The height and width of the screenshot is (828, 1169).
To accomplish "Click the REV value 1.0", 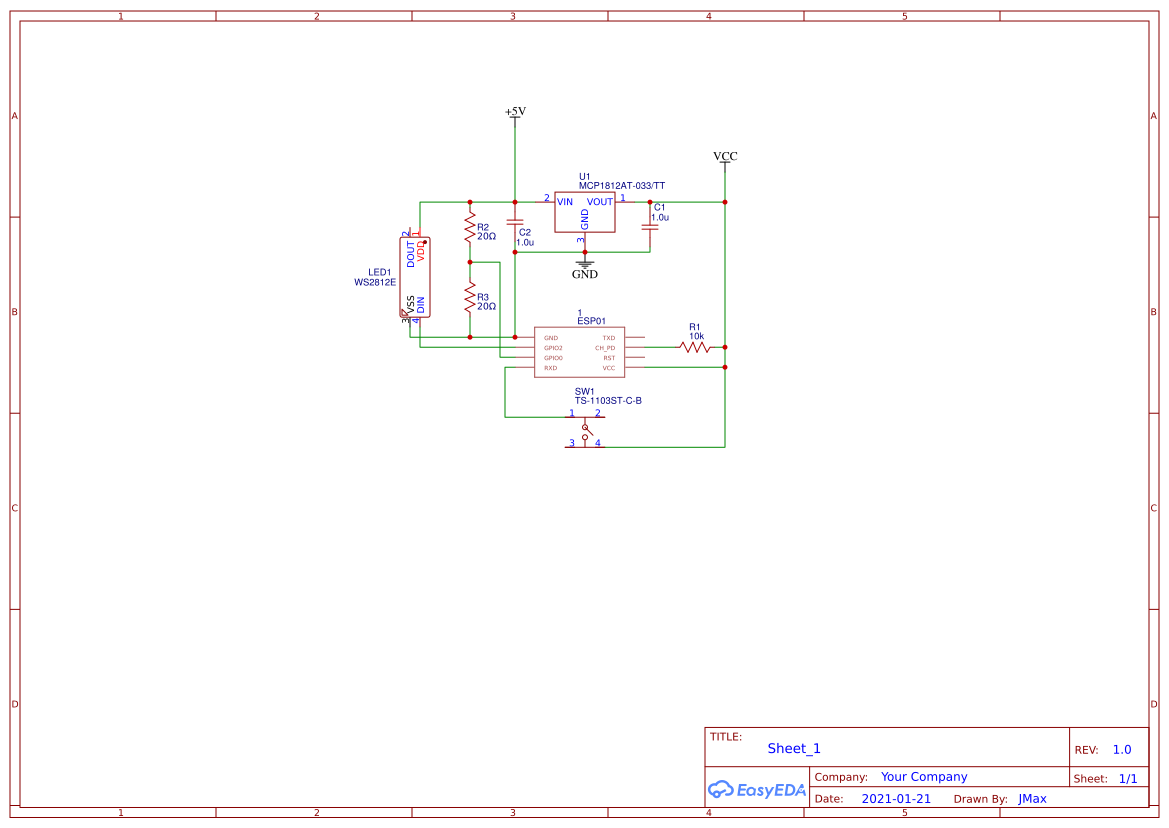I will point(1122,750).
